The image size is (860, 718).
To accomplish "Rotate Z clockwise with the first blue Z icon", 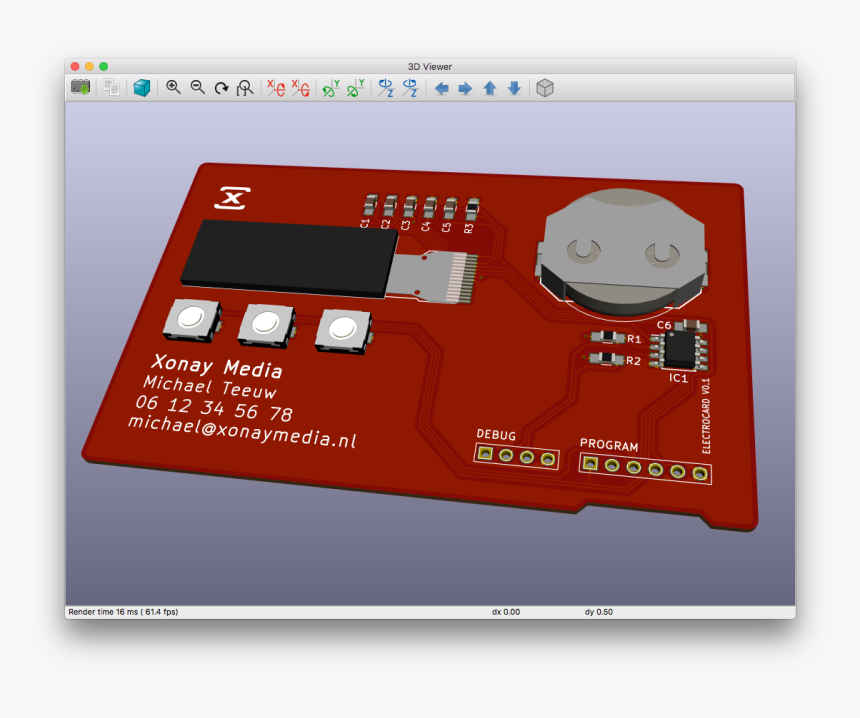I will pos(386,88).
